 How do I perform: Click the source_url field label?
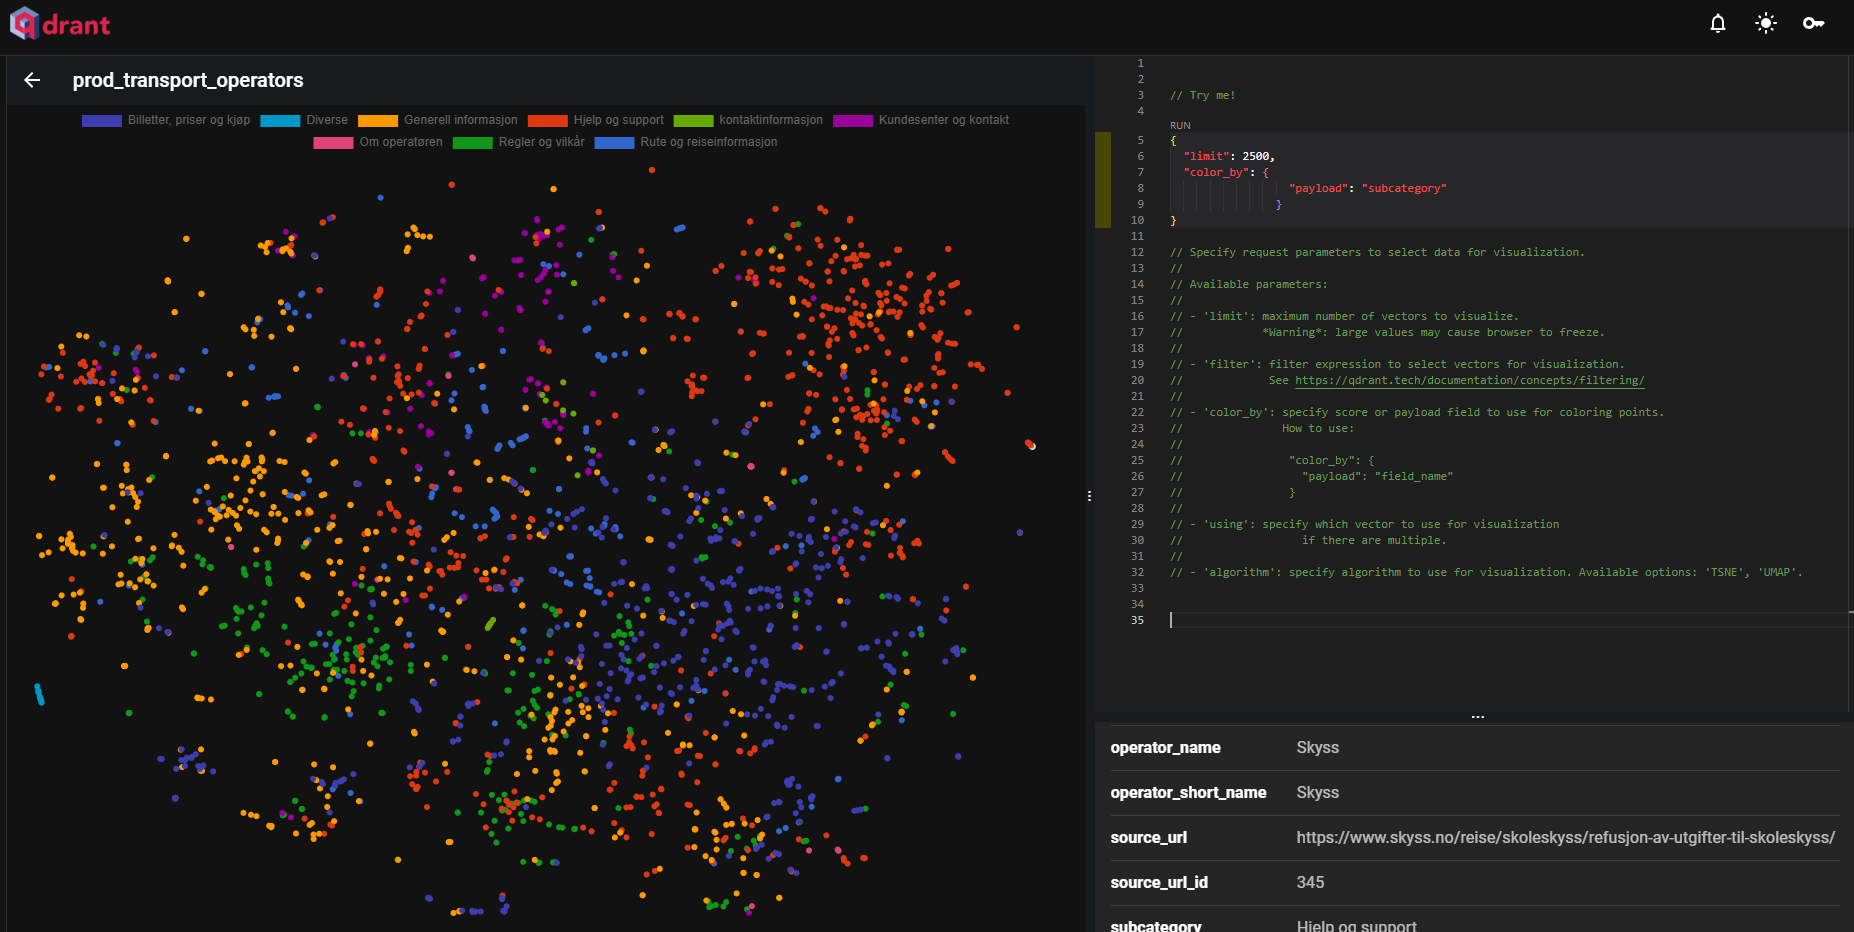(1148, 837)
